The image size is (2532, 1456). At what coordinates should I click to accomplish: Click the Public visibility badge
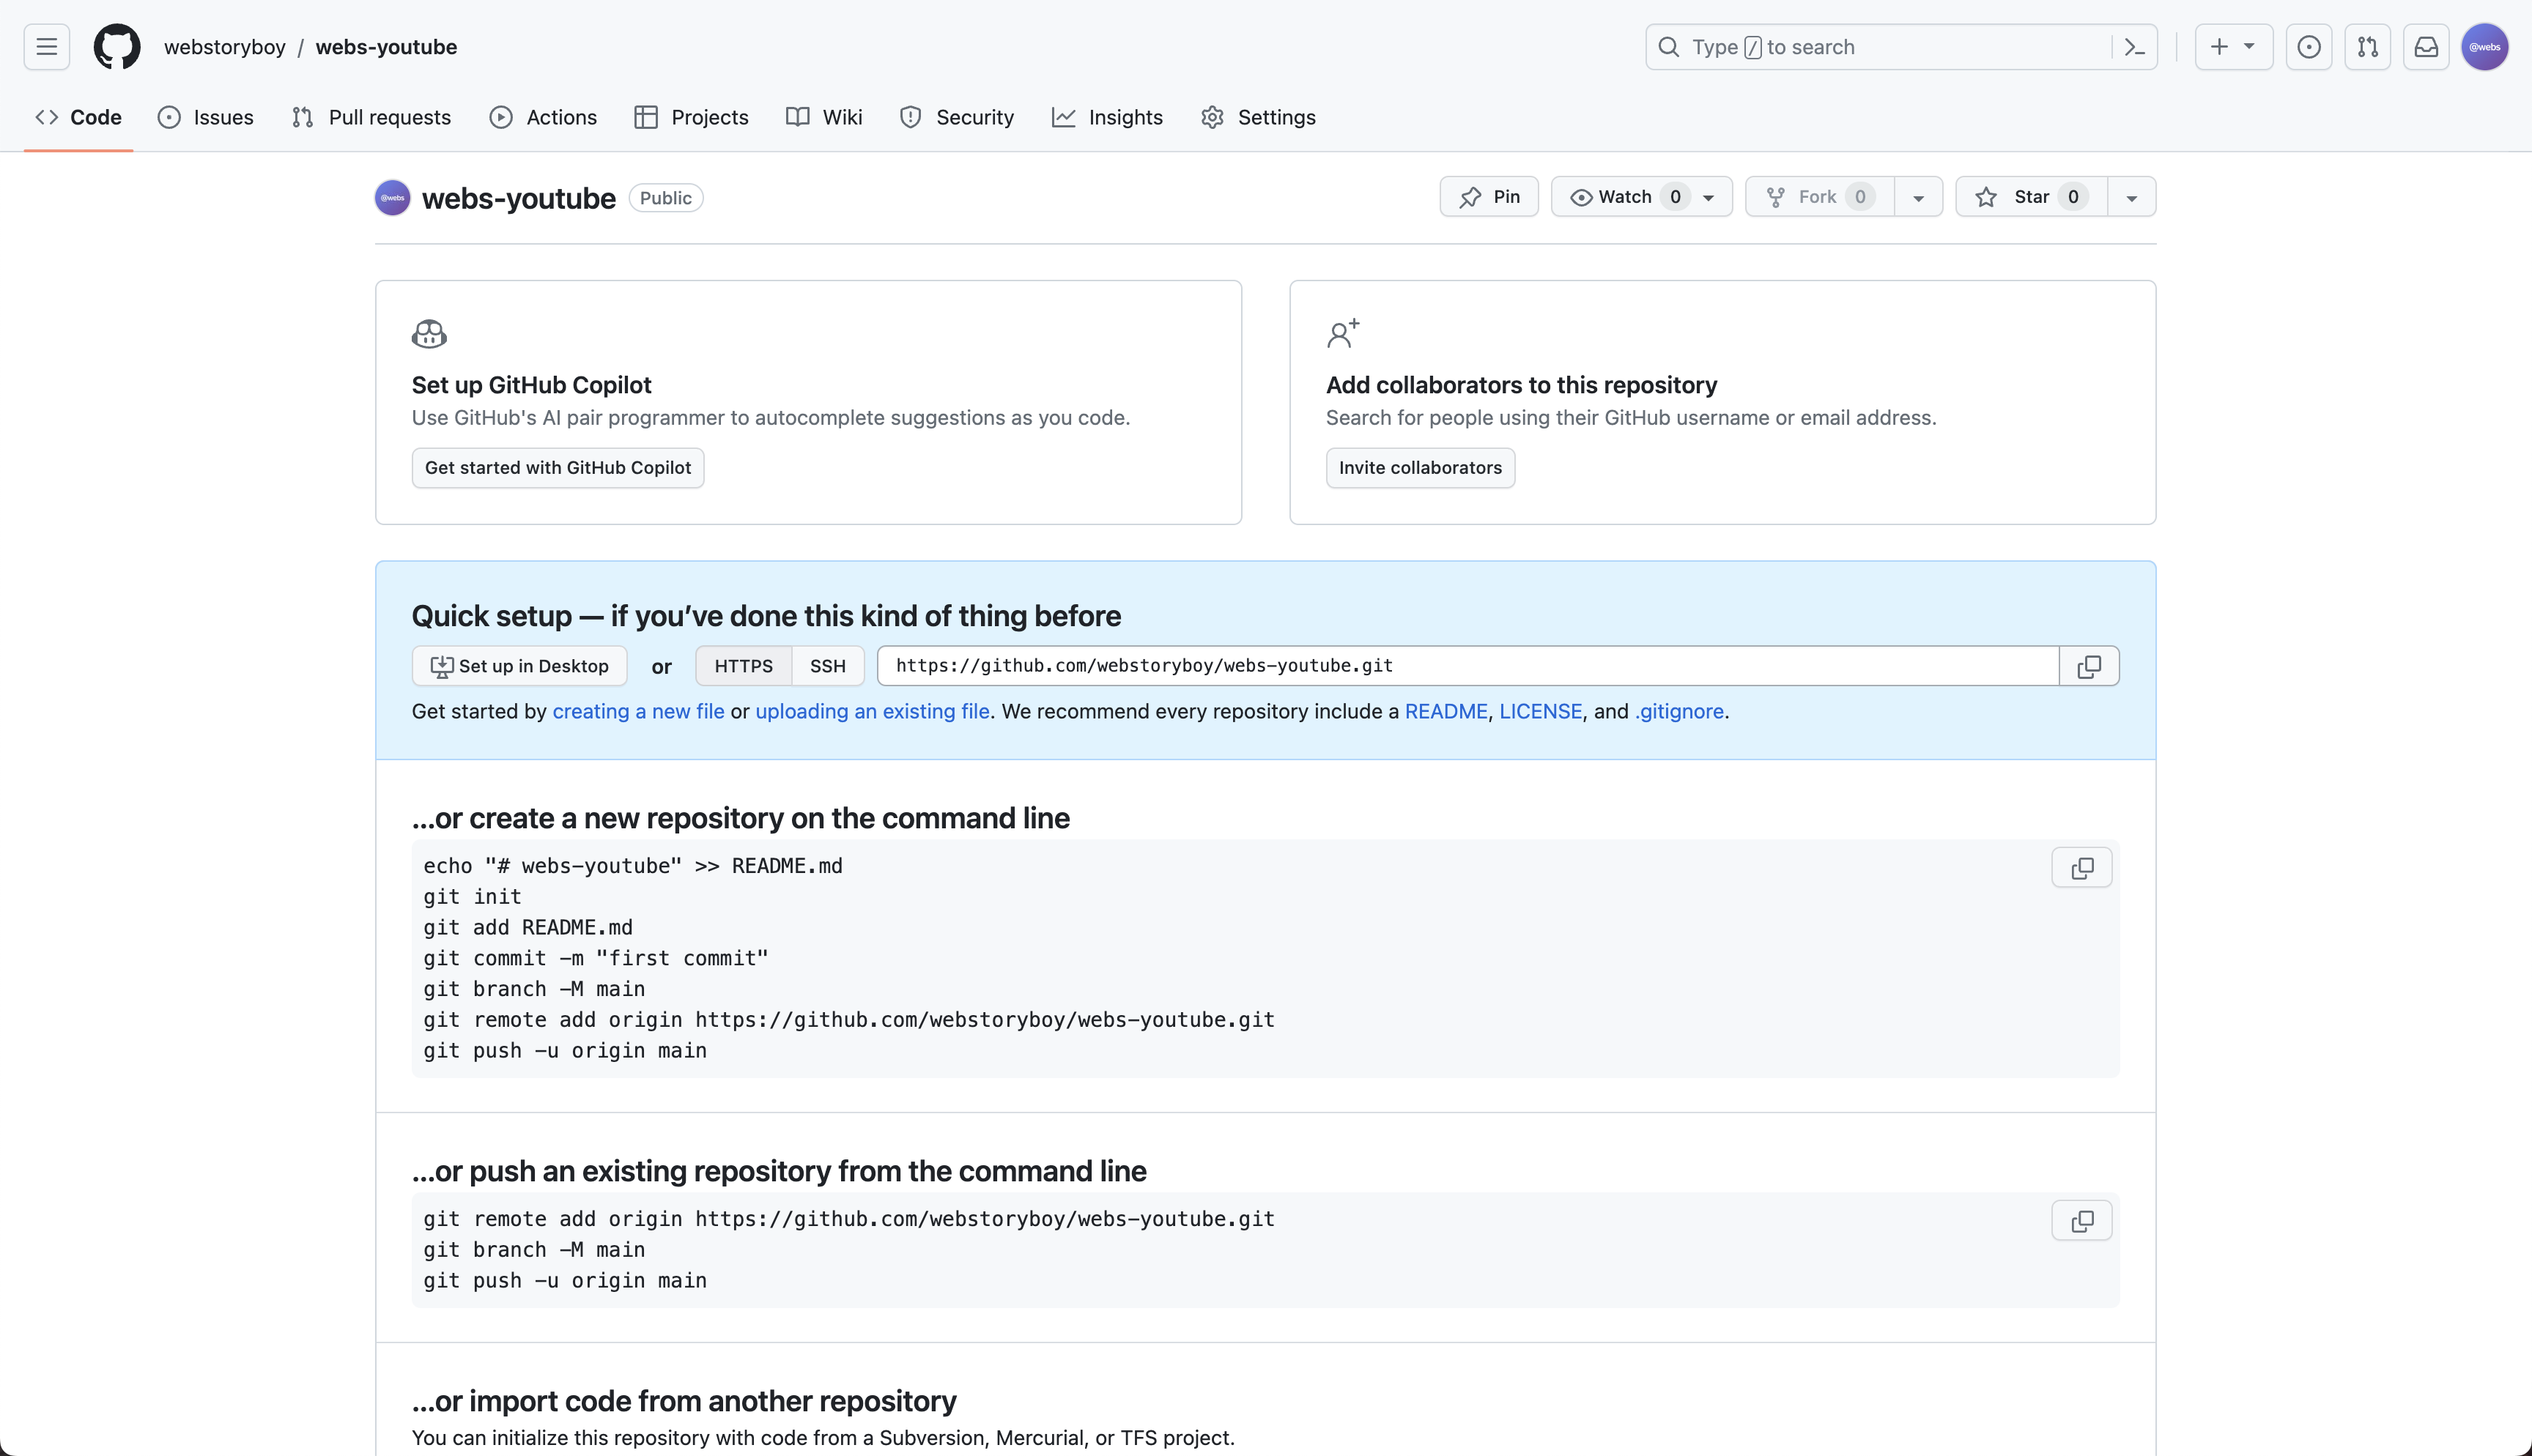[666, 198]
